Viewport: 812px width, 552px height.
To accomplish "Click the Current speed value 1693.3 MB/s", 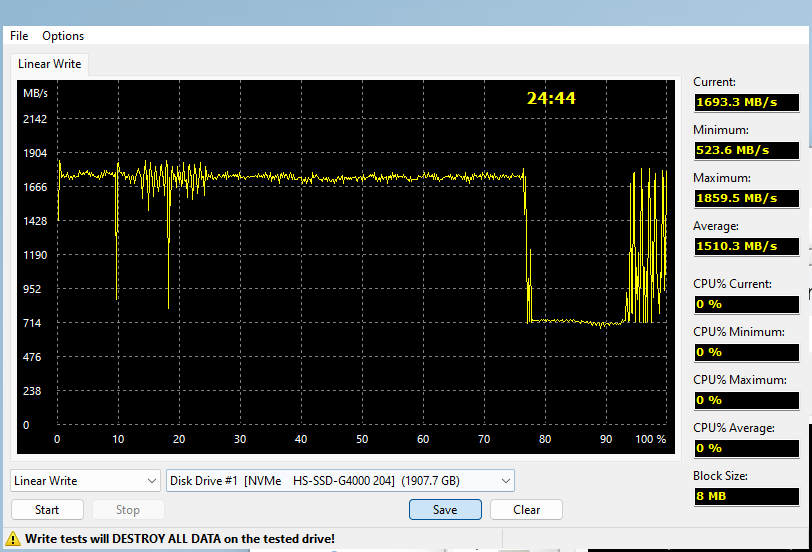I will click(746, 102).
